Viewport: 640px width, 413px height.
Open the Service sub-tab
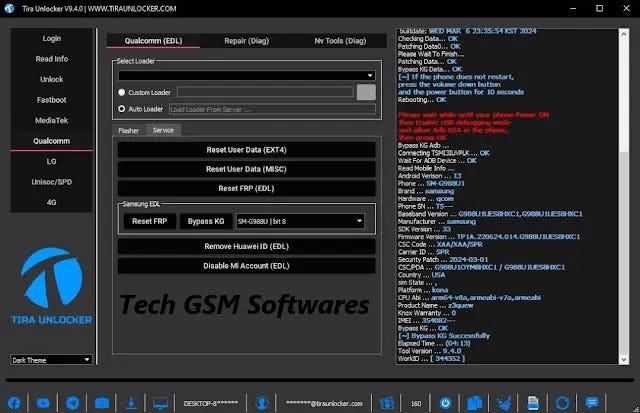(163, 130)
